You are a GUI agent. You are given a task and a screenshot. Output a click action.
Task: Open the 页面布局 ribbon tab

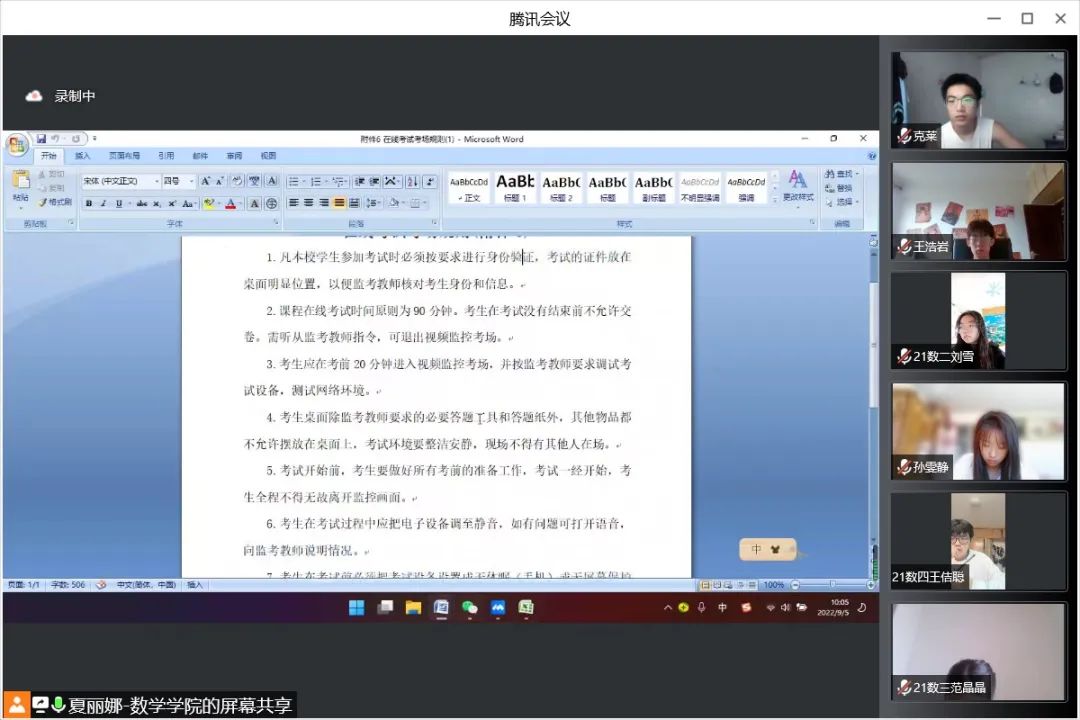(124, 156)
